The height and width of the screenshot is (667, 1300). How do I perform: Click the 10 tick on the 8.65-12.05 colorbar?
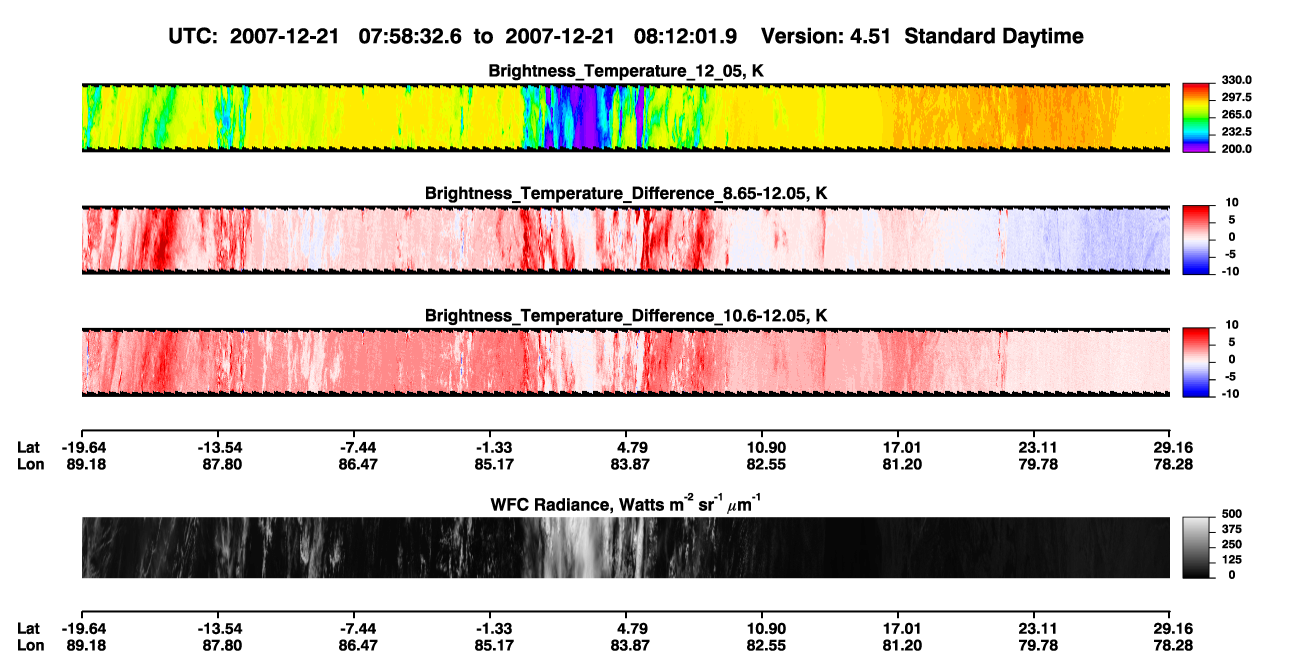(x=1233, y=203)
